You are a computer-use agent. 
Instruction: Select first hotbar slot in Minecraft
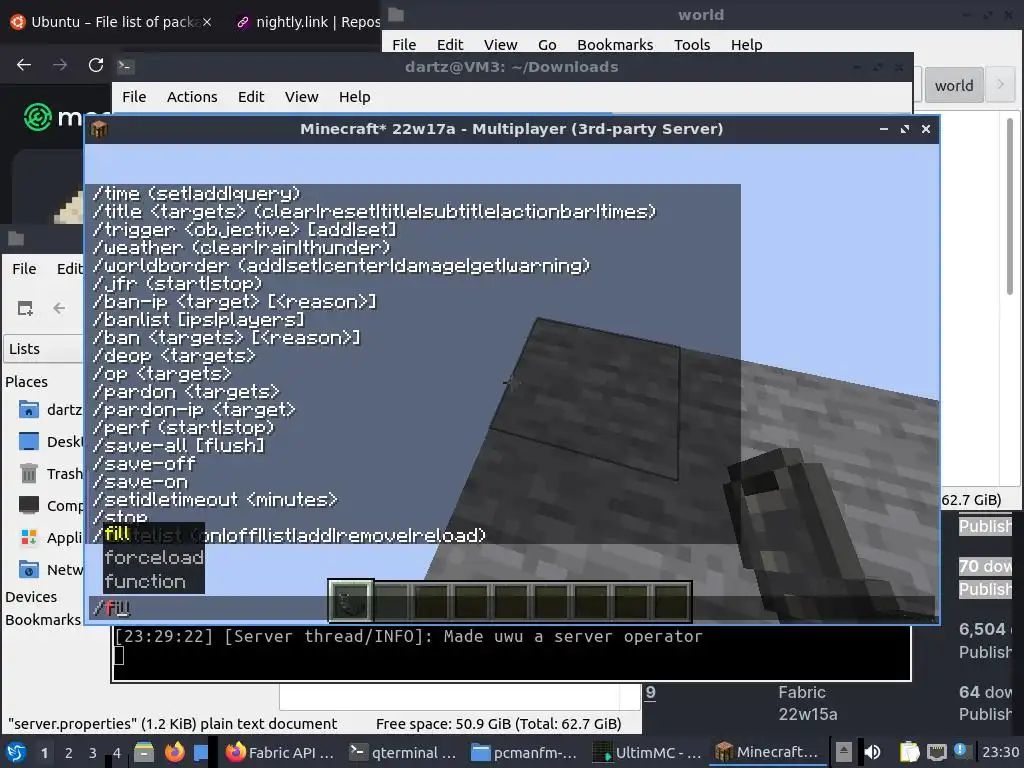point(351,600)
